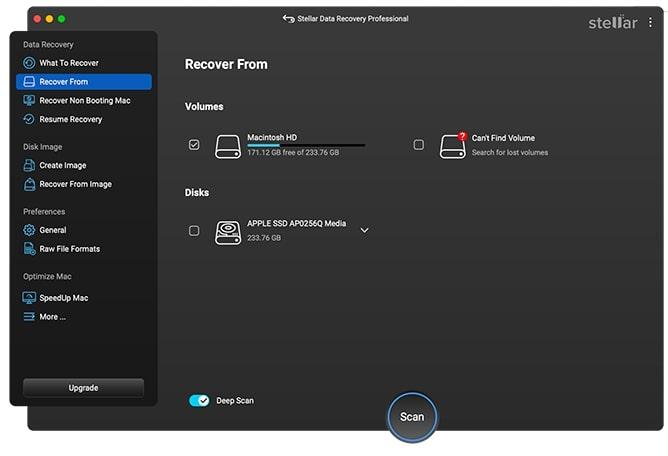Click the Can't Find Volume label
The image size is (668, 456).
(x=503, y=138)
